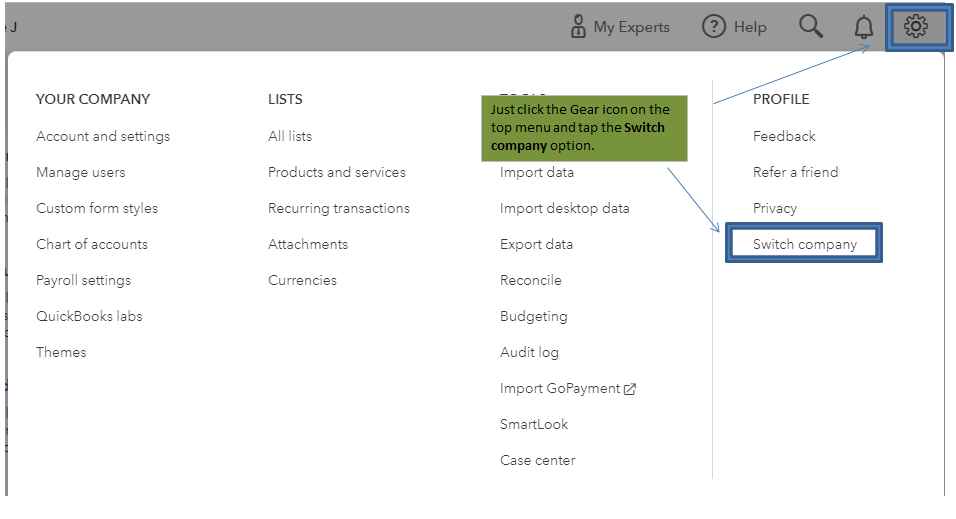956x519 pixels.
Task: Select Switch company option
Action: [x=805, y=244]
